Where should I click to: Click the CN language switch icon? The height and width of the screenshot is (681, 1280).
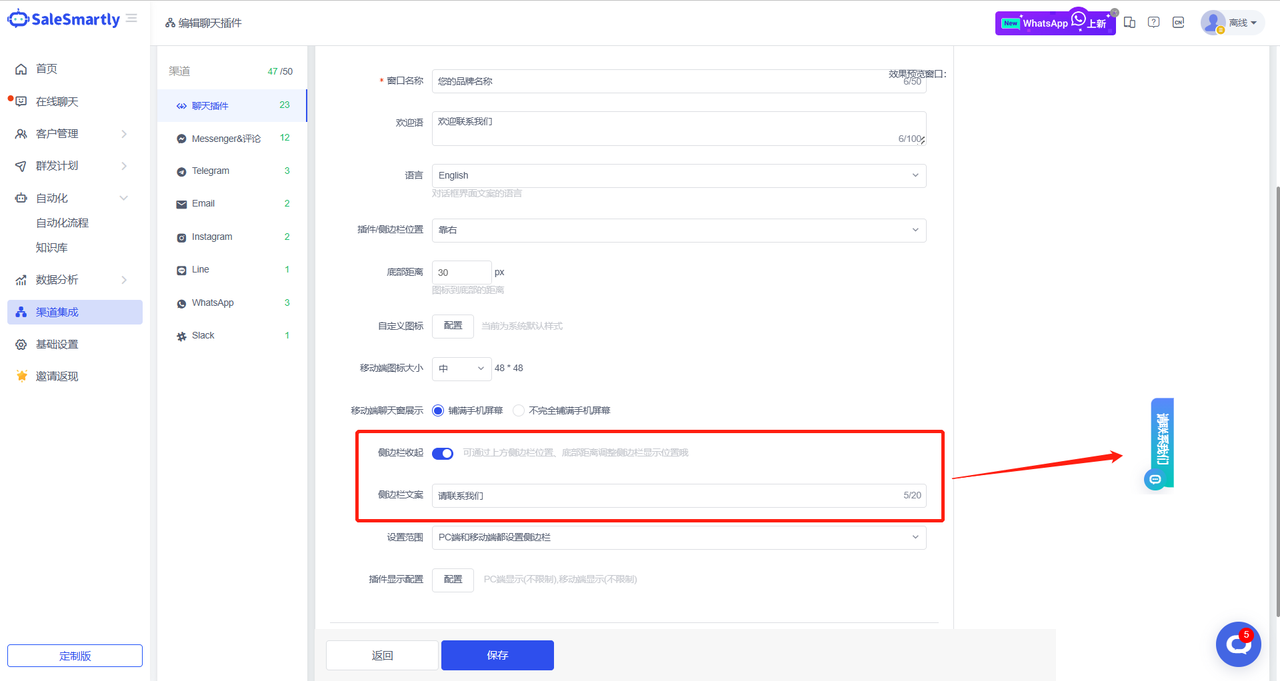pos(1178,22)
